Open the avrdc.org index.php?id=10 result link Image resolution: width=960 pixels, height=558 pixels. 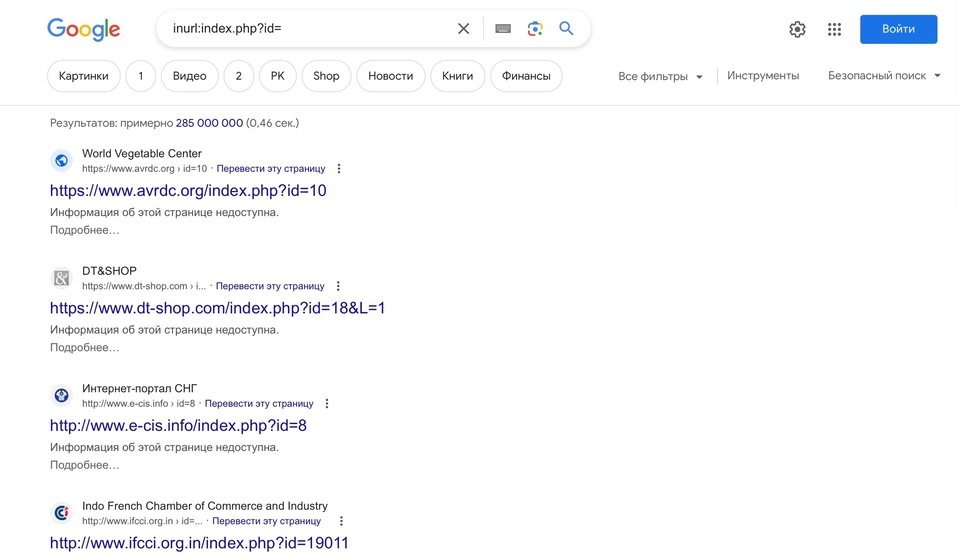pyautogui.click(x=188, y=190)
